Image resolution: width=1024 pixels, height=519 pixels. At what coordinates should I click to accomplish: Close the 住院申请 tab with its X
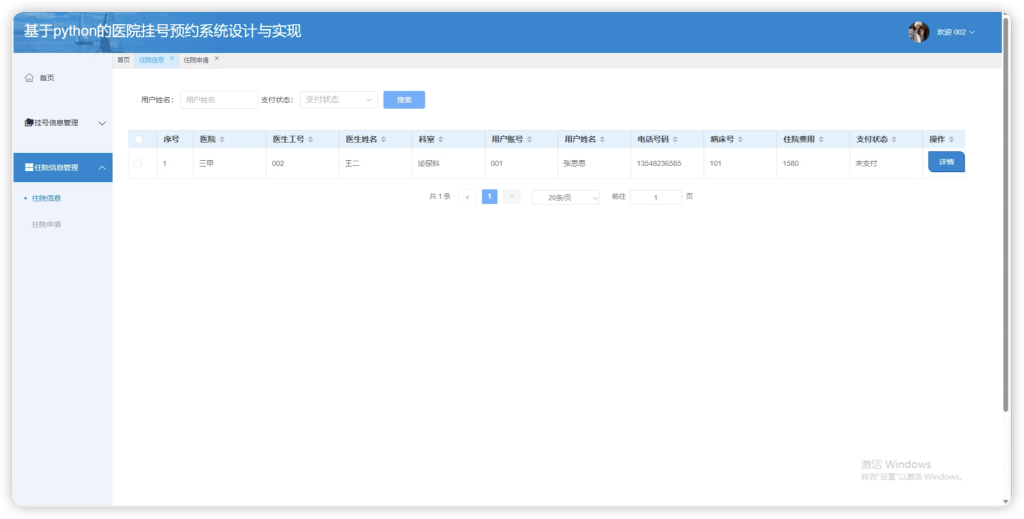coord(217,59)
